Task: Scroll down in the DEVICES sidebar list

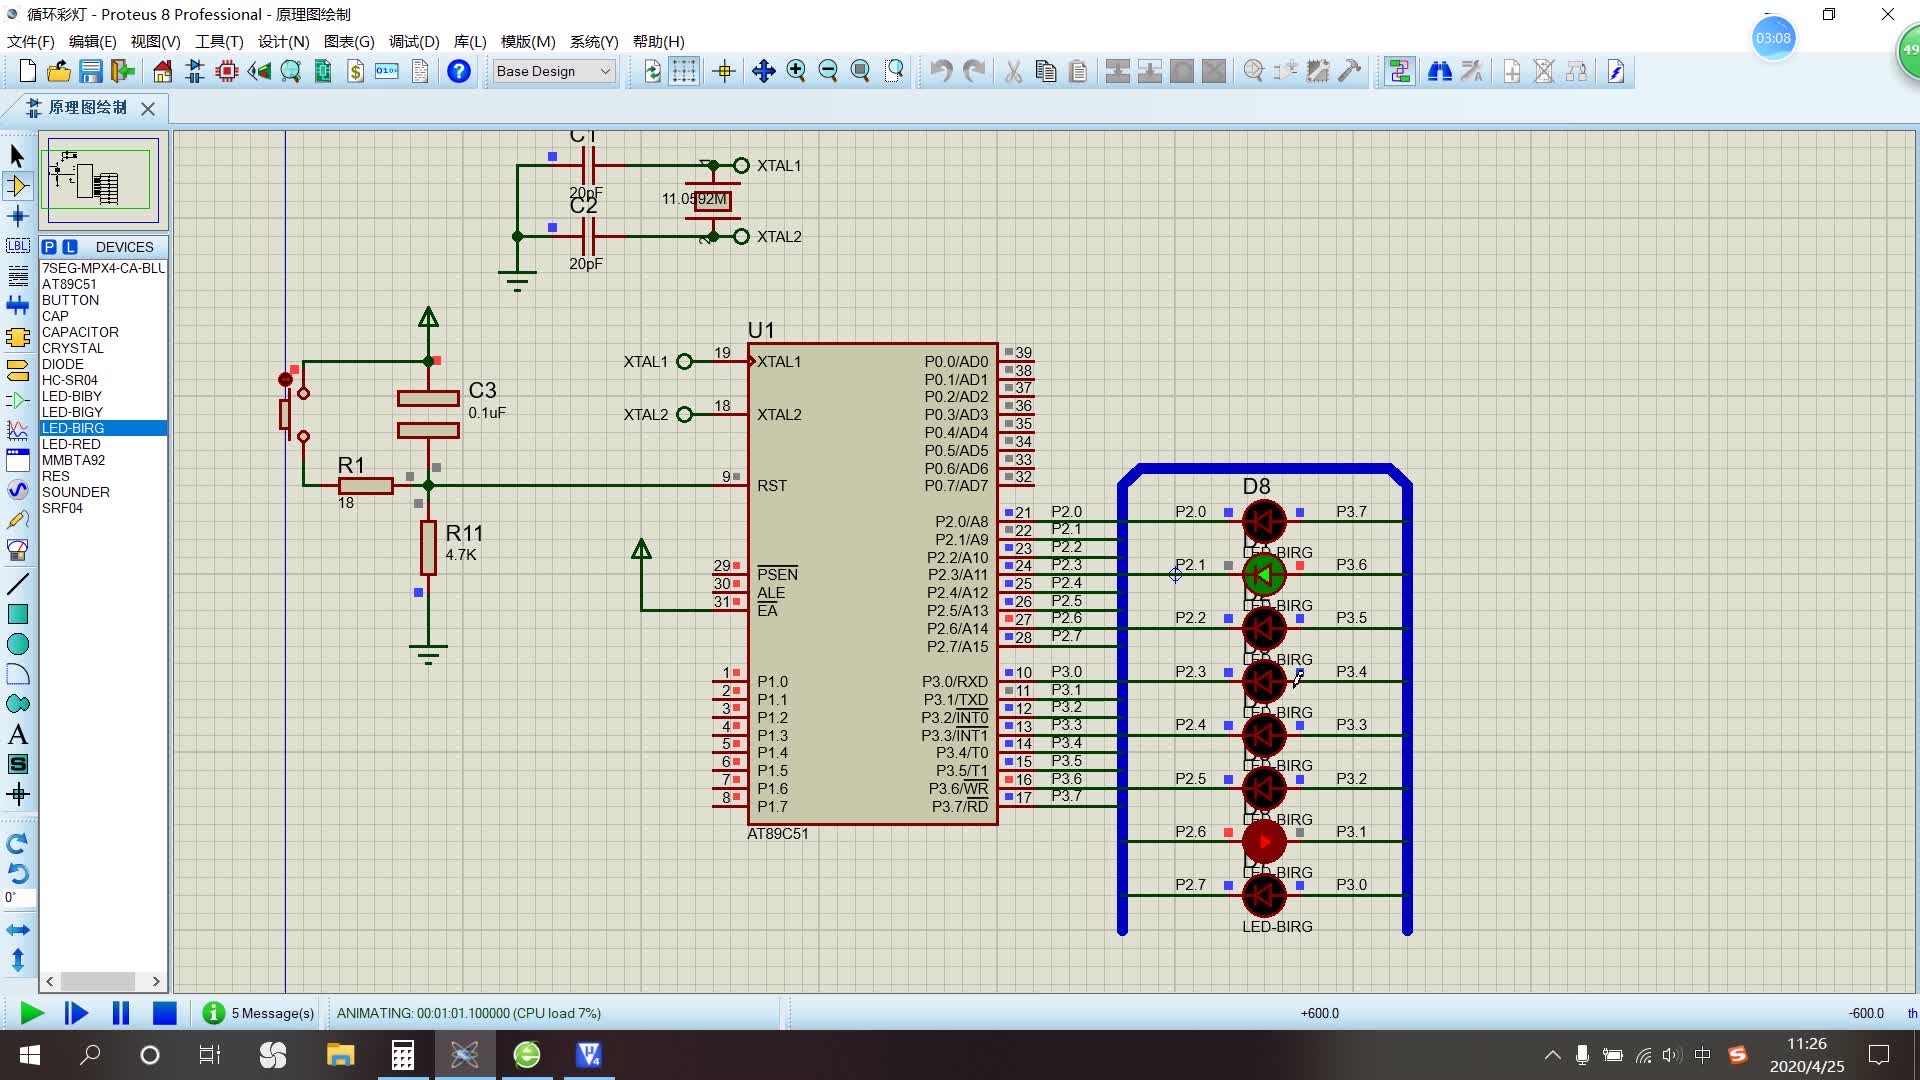Action: tap(157, 981)
